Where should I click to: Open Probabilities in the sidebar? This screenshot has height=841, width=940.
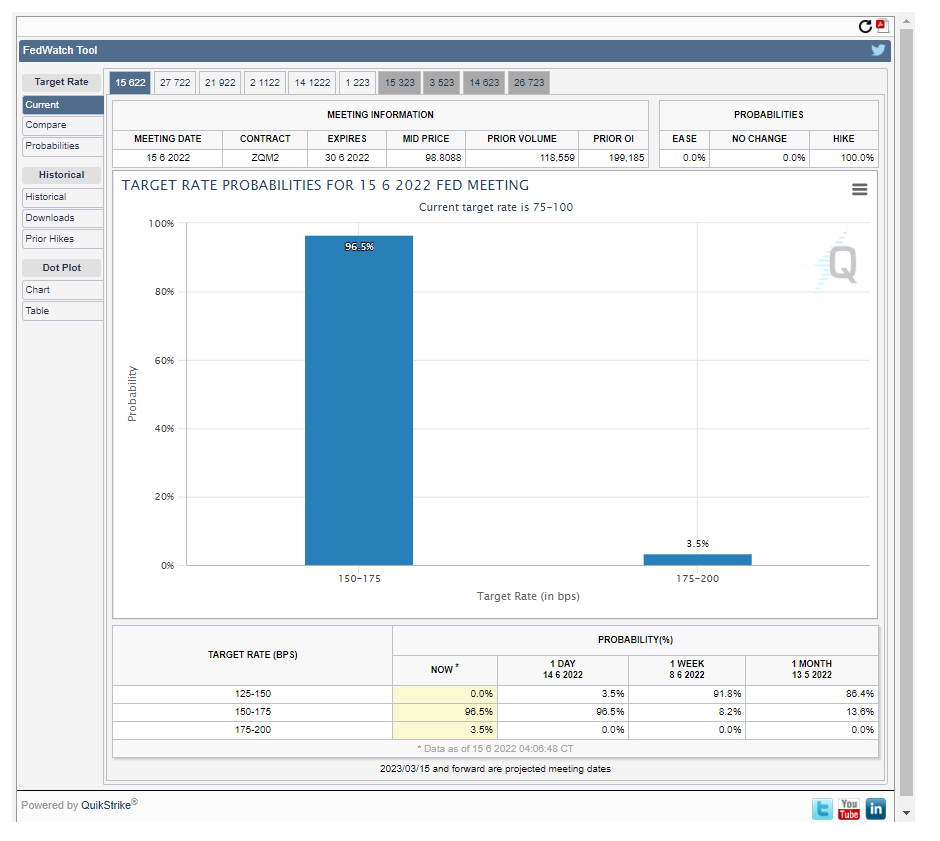click(x=62, y=146)
